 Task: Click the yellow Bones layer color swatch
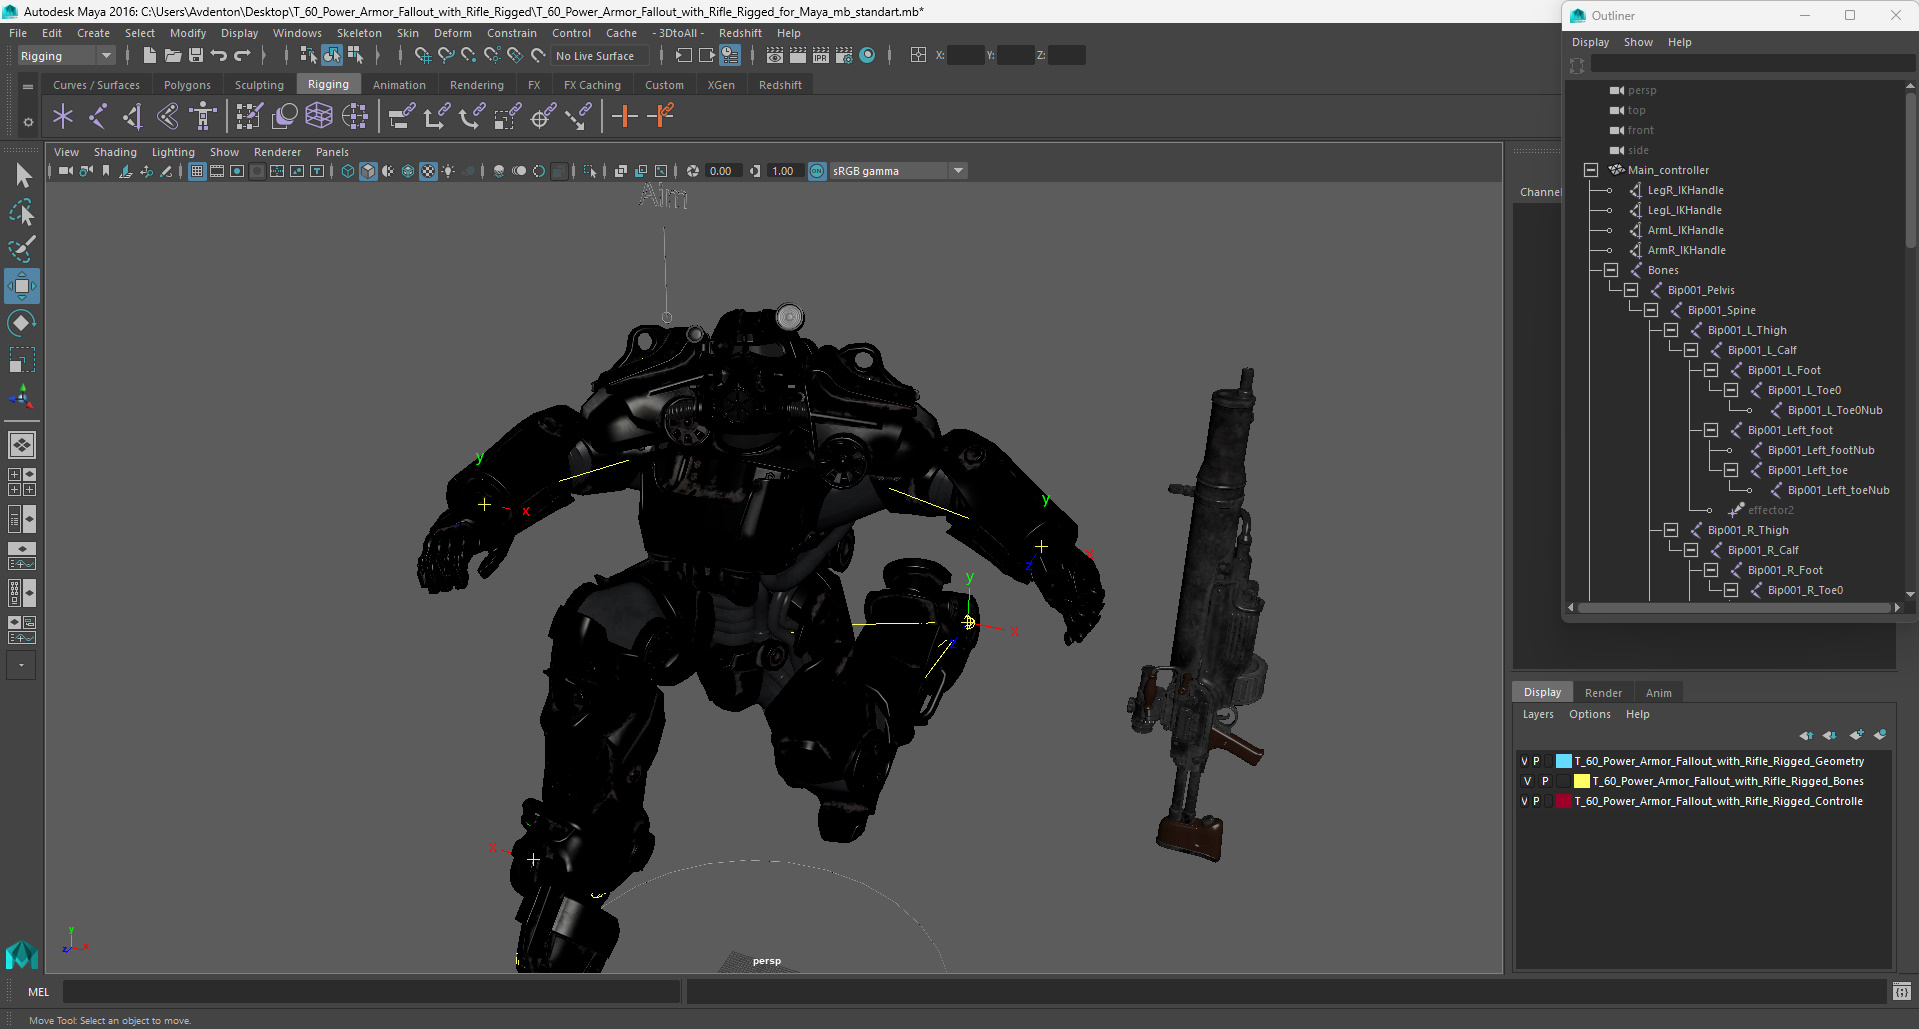[x=1581, y=781]
